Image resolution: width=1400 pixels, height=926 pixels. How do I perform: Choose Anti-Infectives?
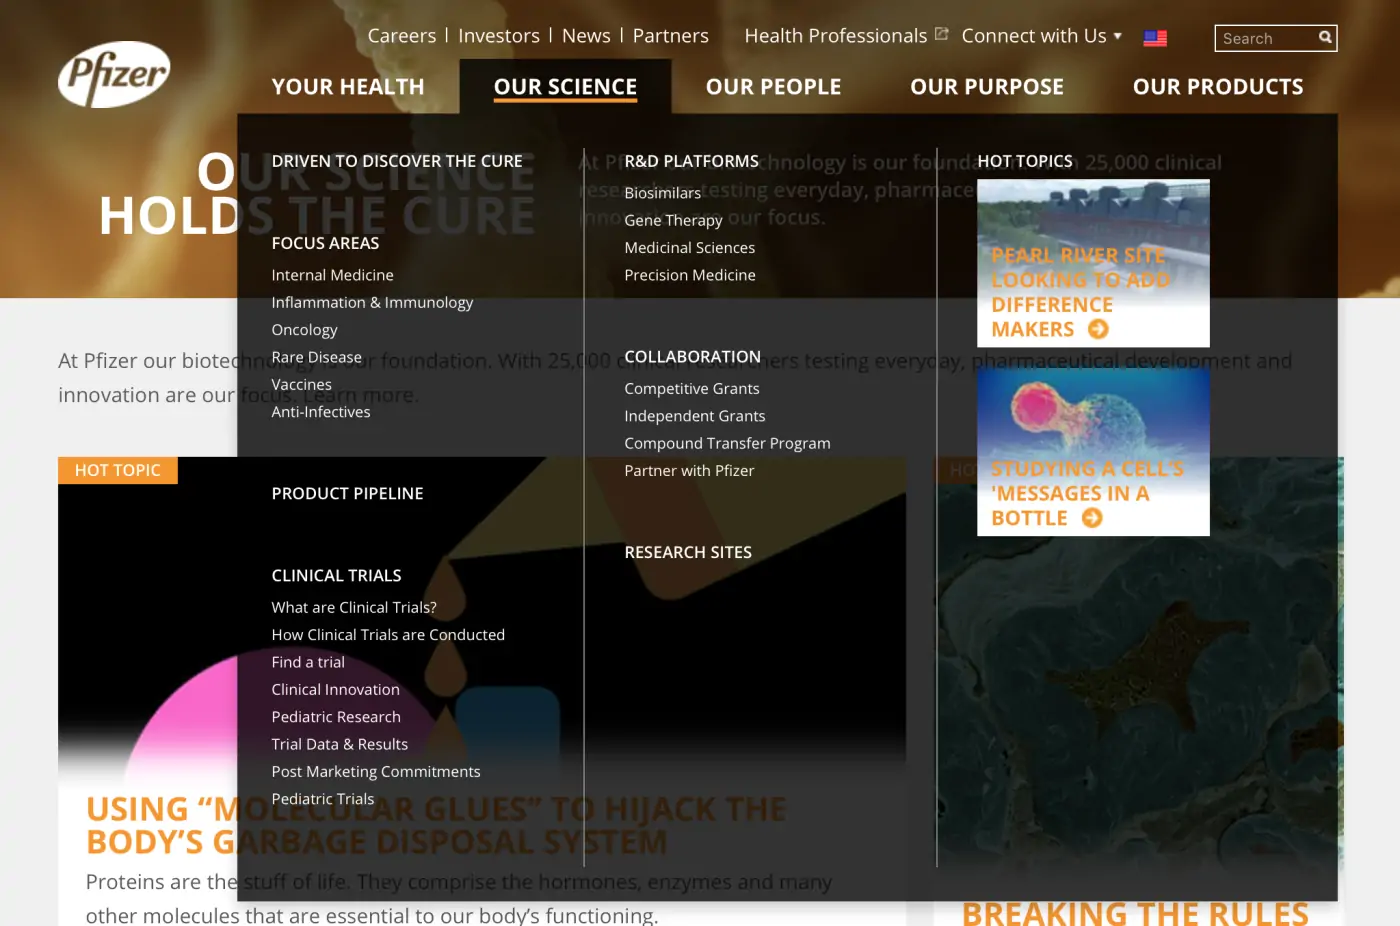(x=321, y=412)
